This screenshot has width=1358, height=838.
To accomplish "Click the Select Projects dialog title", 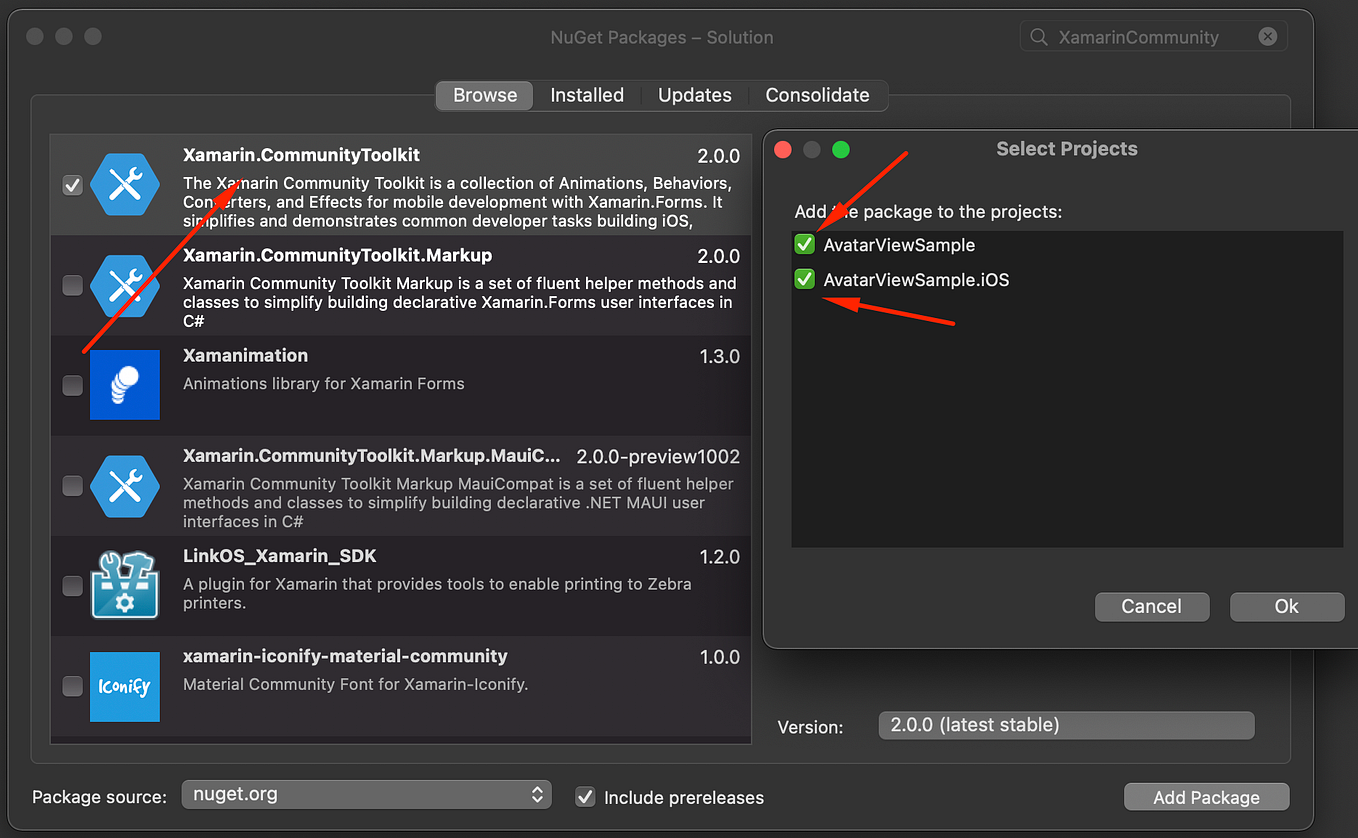I will (x=1067, y=149).
